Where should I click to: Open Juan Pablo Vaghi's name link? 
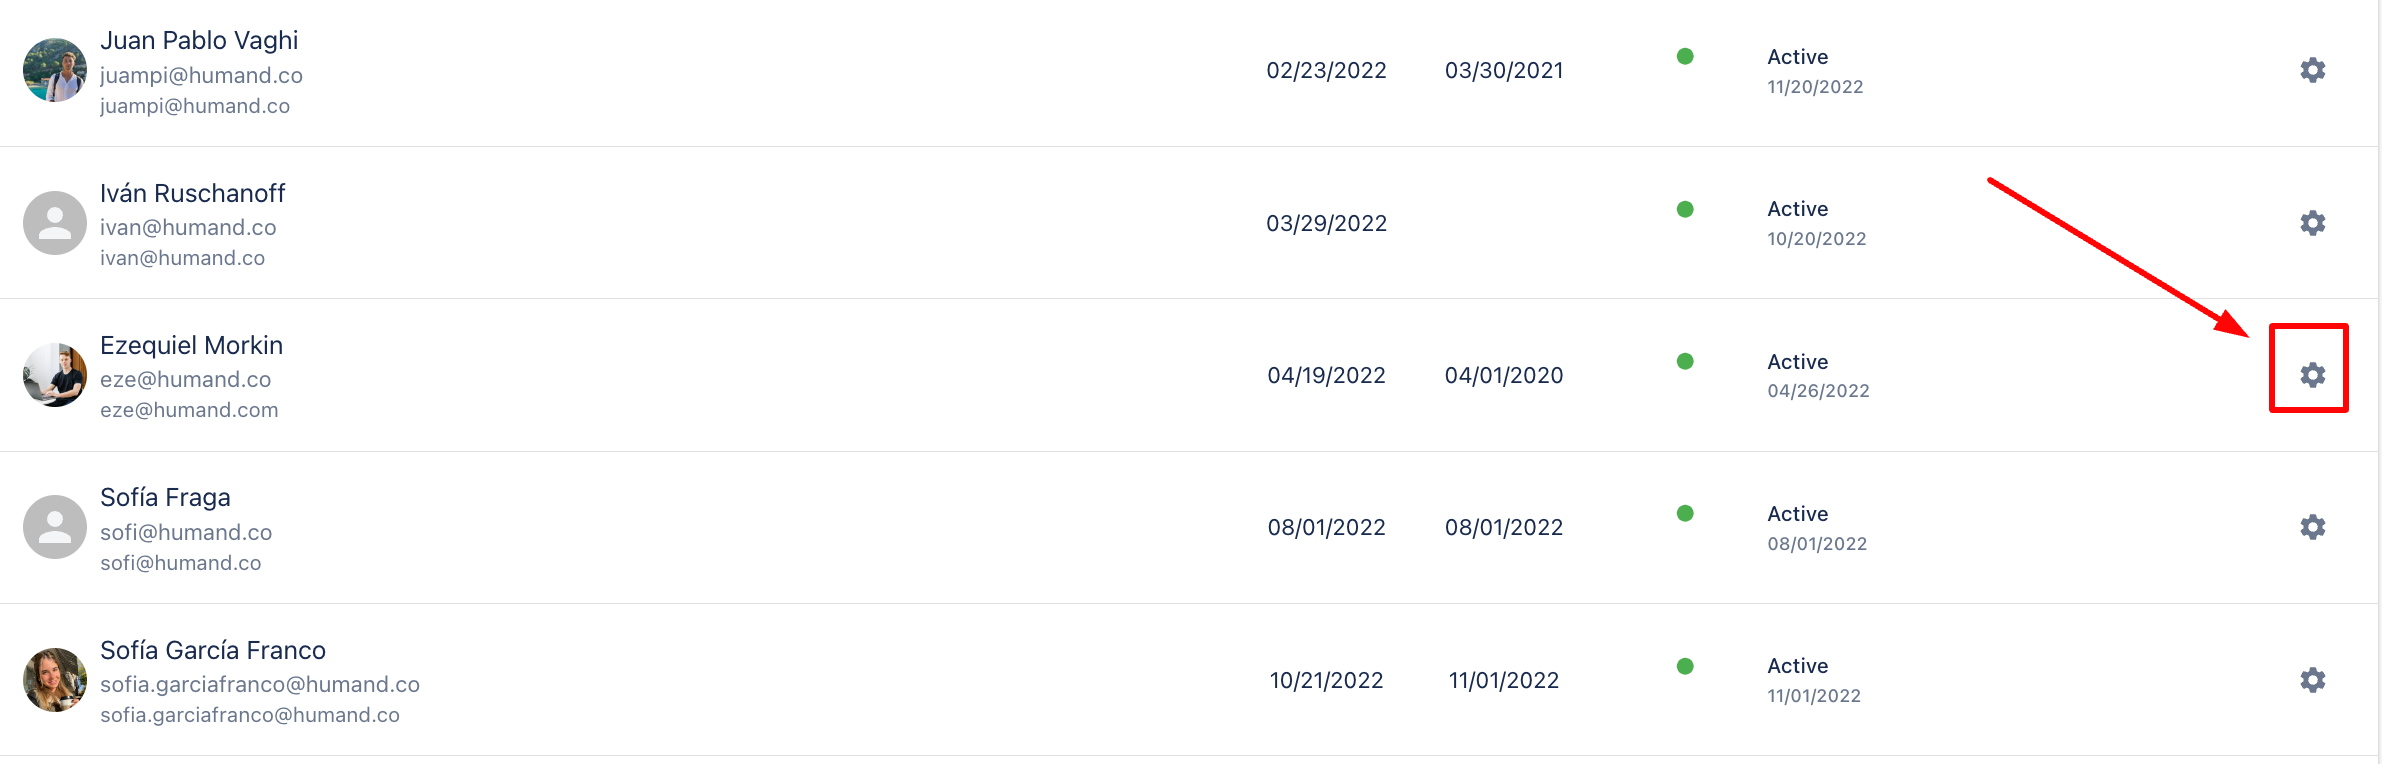(199, 40)
